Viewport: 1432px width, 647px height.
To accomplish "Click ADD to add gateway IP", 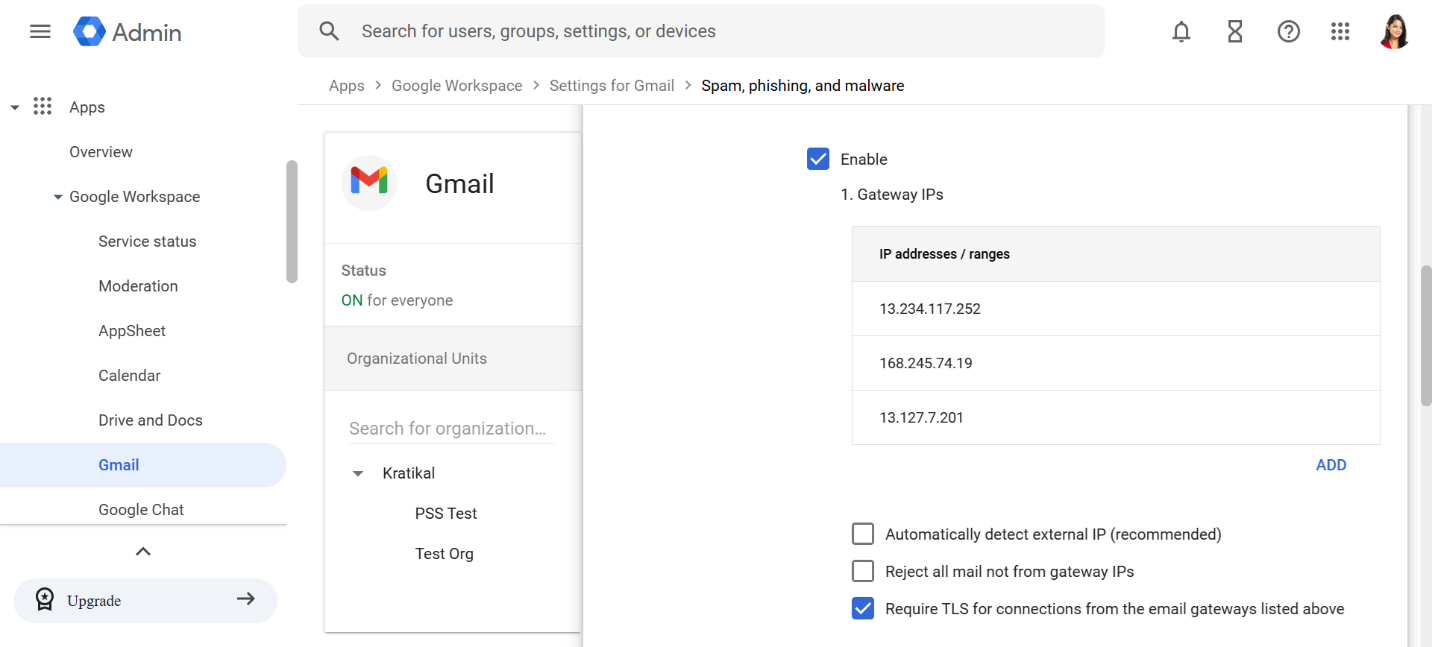I will pyautogui.click(x=1331, y=465).
